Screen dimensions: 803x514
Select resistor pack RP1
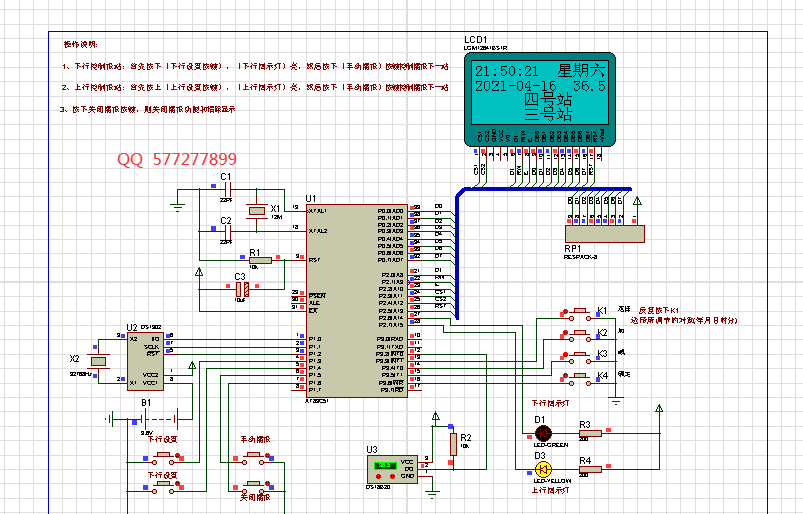coord(605,234)
